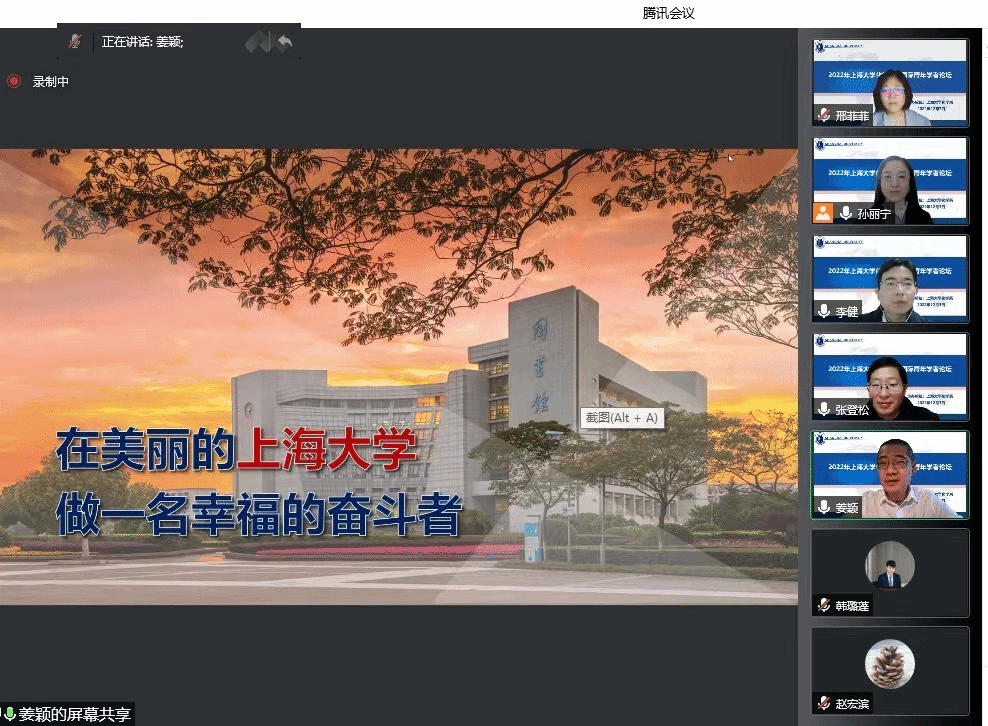The image size is (988, 726).
Task: Click muted mic icon beside 韩璐莲
Action: click(x=823, y=605)
